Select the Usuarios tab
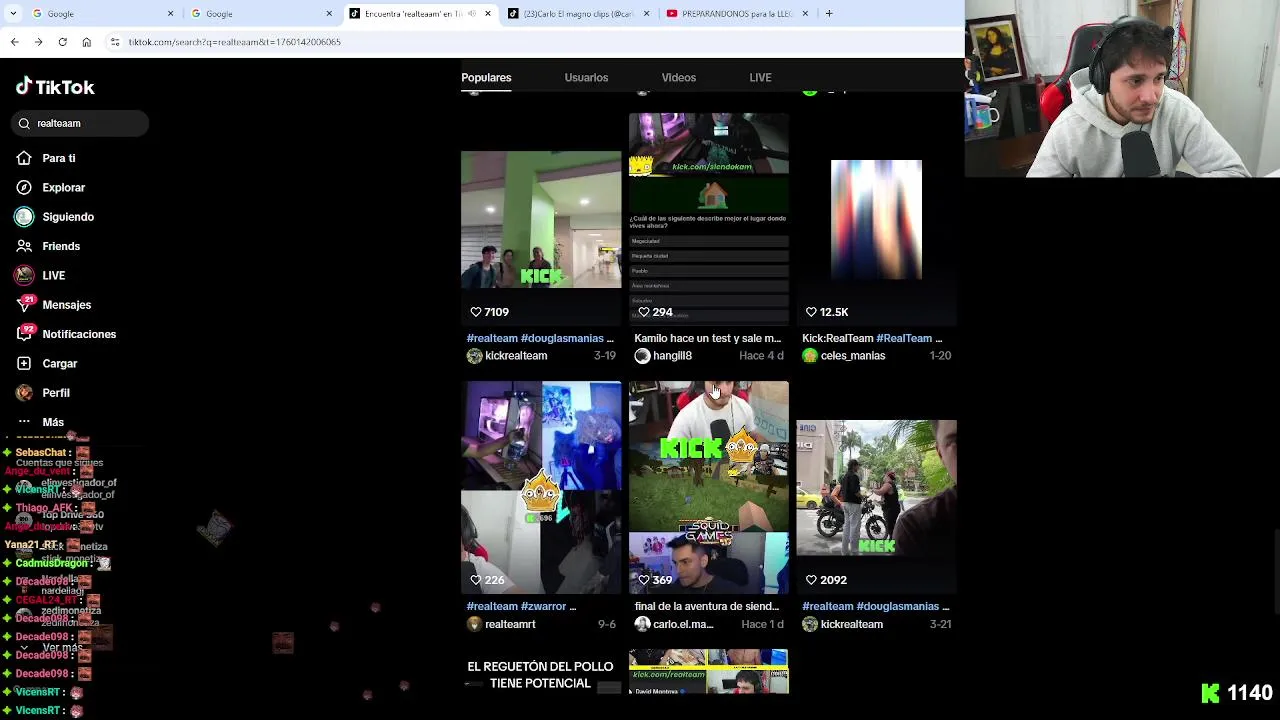This screenshot has width=1280, height=720. pyautogui.click(x=586, y=77)
